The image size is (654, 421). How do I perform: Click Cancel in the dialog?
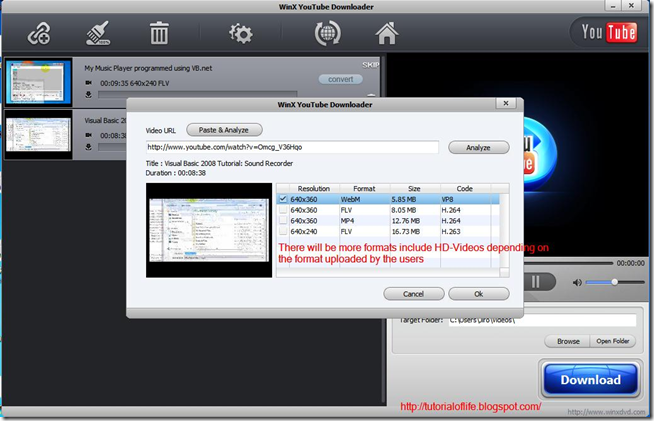tap(413, 294)
